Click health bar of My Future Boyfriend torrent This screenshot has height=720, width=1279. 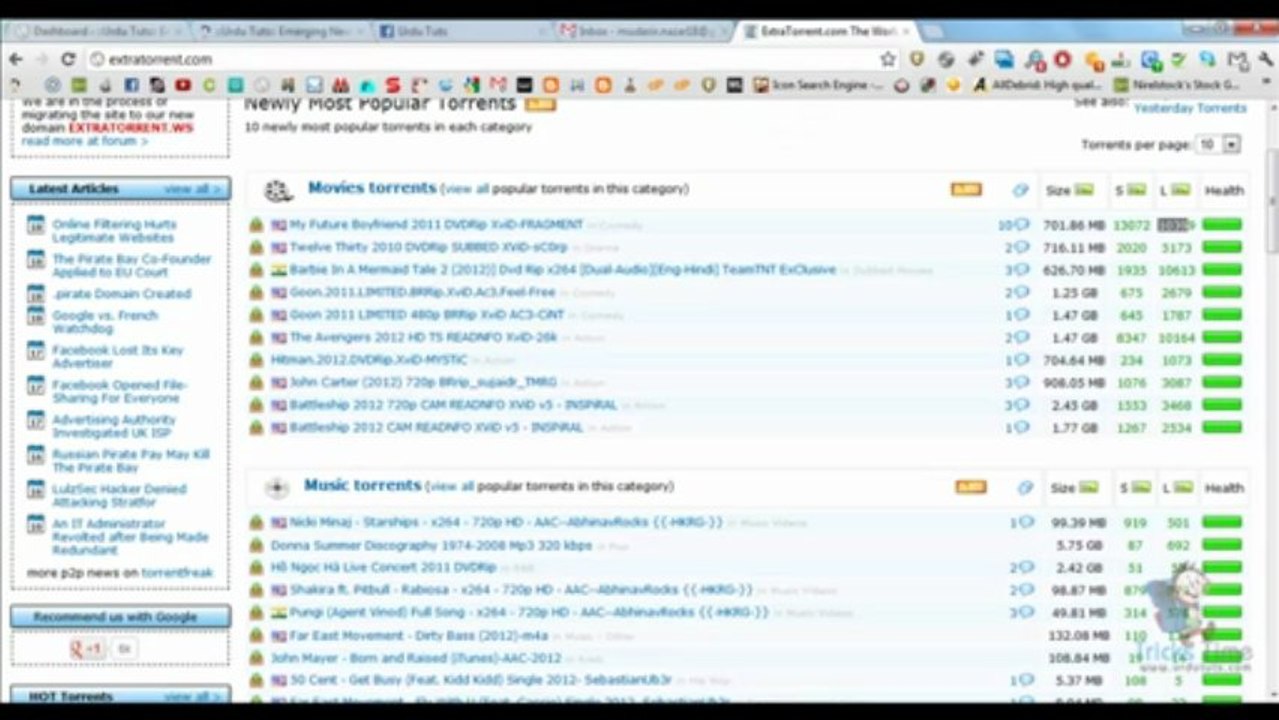pyautogui.click(x=1222, y=225)
